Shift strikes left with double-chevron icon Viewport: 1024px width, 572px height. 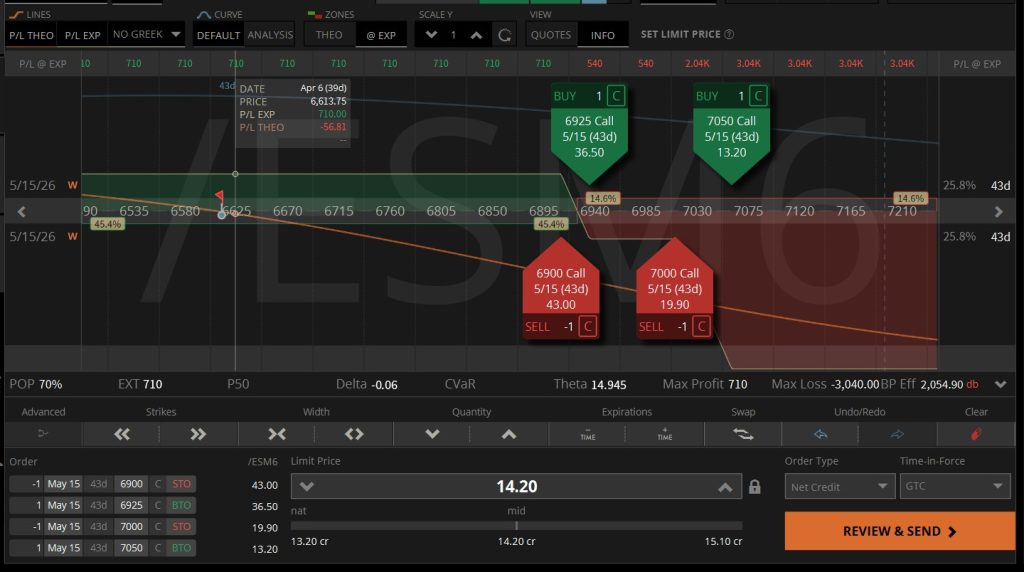pos(121,434)
